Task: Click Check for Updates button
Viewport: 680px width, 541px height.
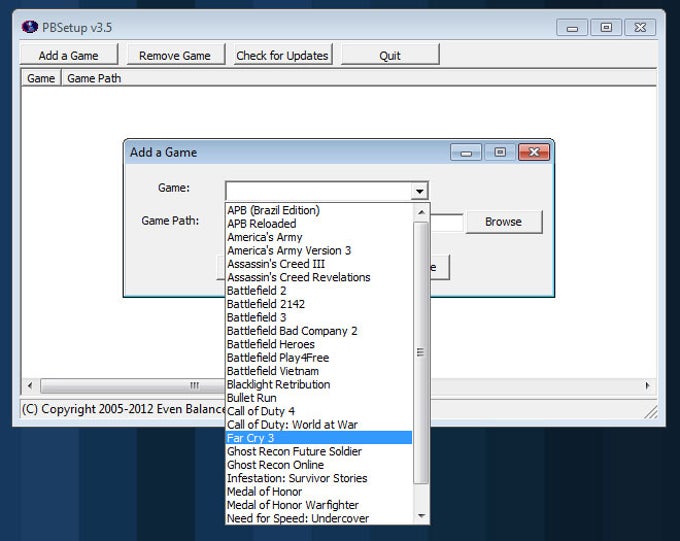Action: [x=283, y=55]
